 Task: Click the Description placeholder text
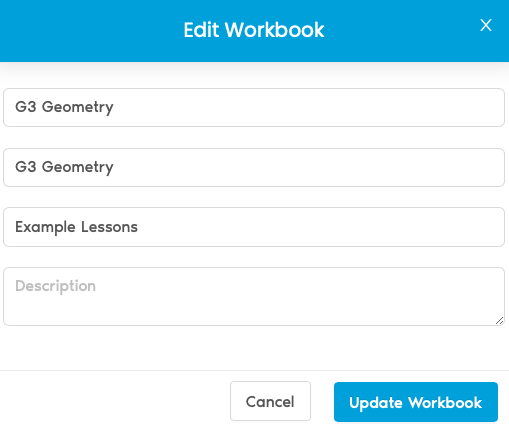tap(55, 286)
